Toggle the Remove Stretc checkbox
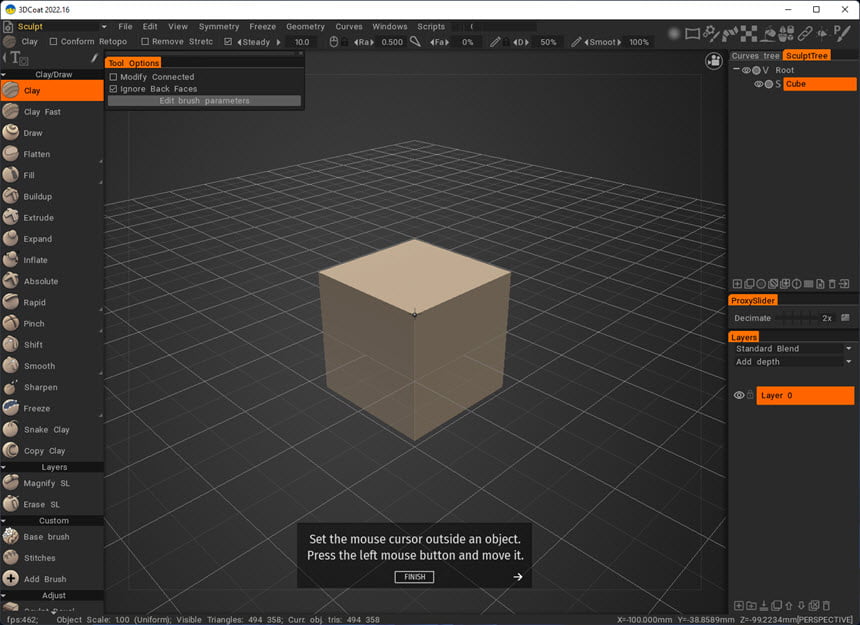 coord(145,42)
